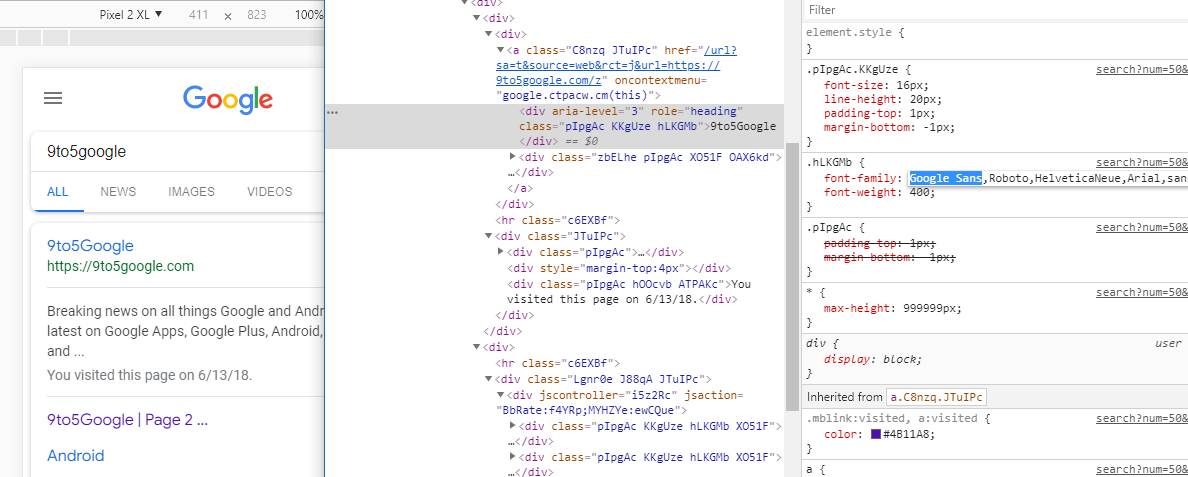Follow the /url? href link in DOM
The height and width of the screenshot is (477, 1188).
720,49
